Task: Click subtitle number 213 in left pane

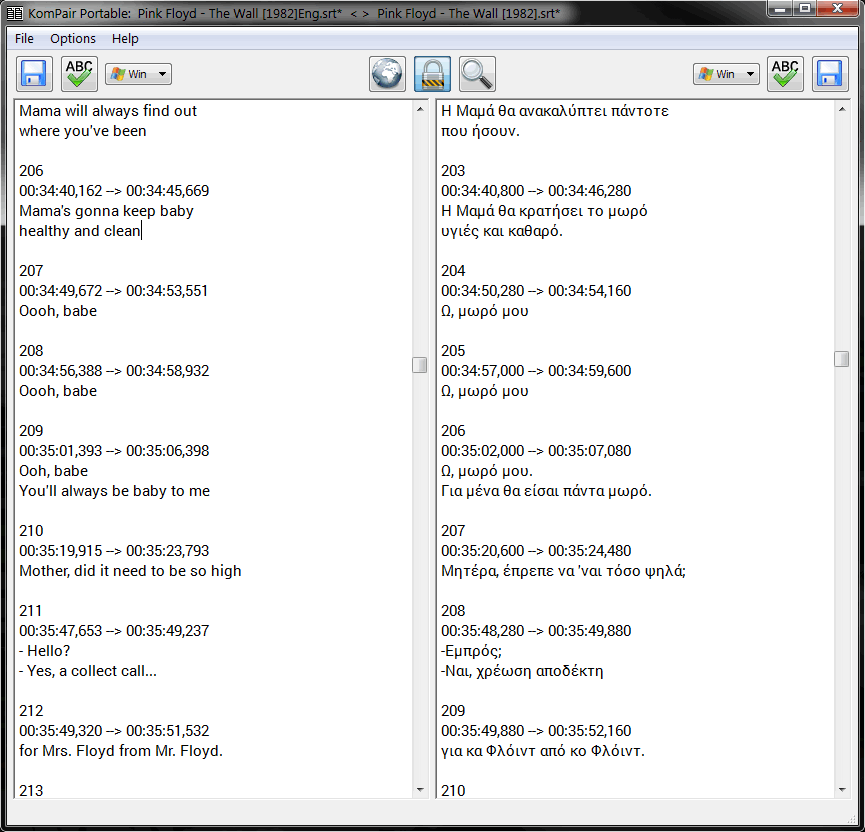Action: 31,791
